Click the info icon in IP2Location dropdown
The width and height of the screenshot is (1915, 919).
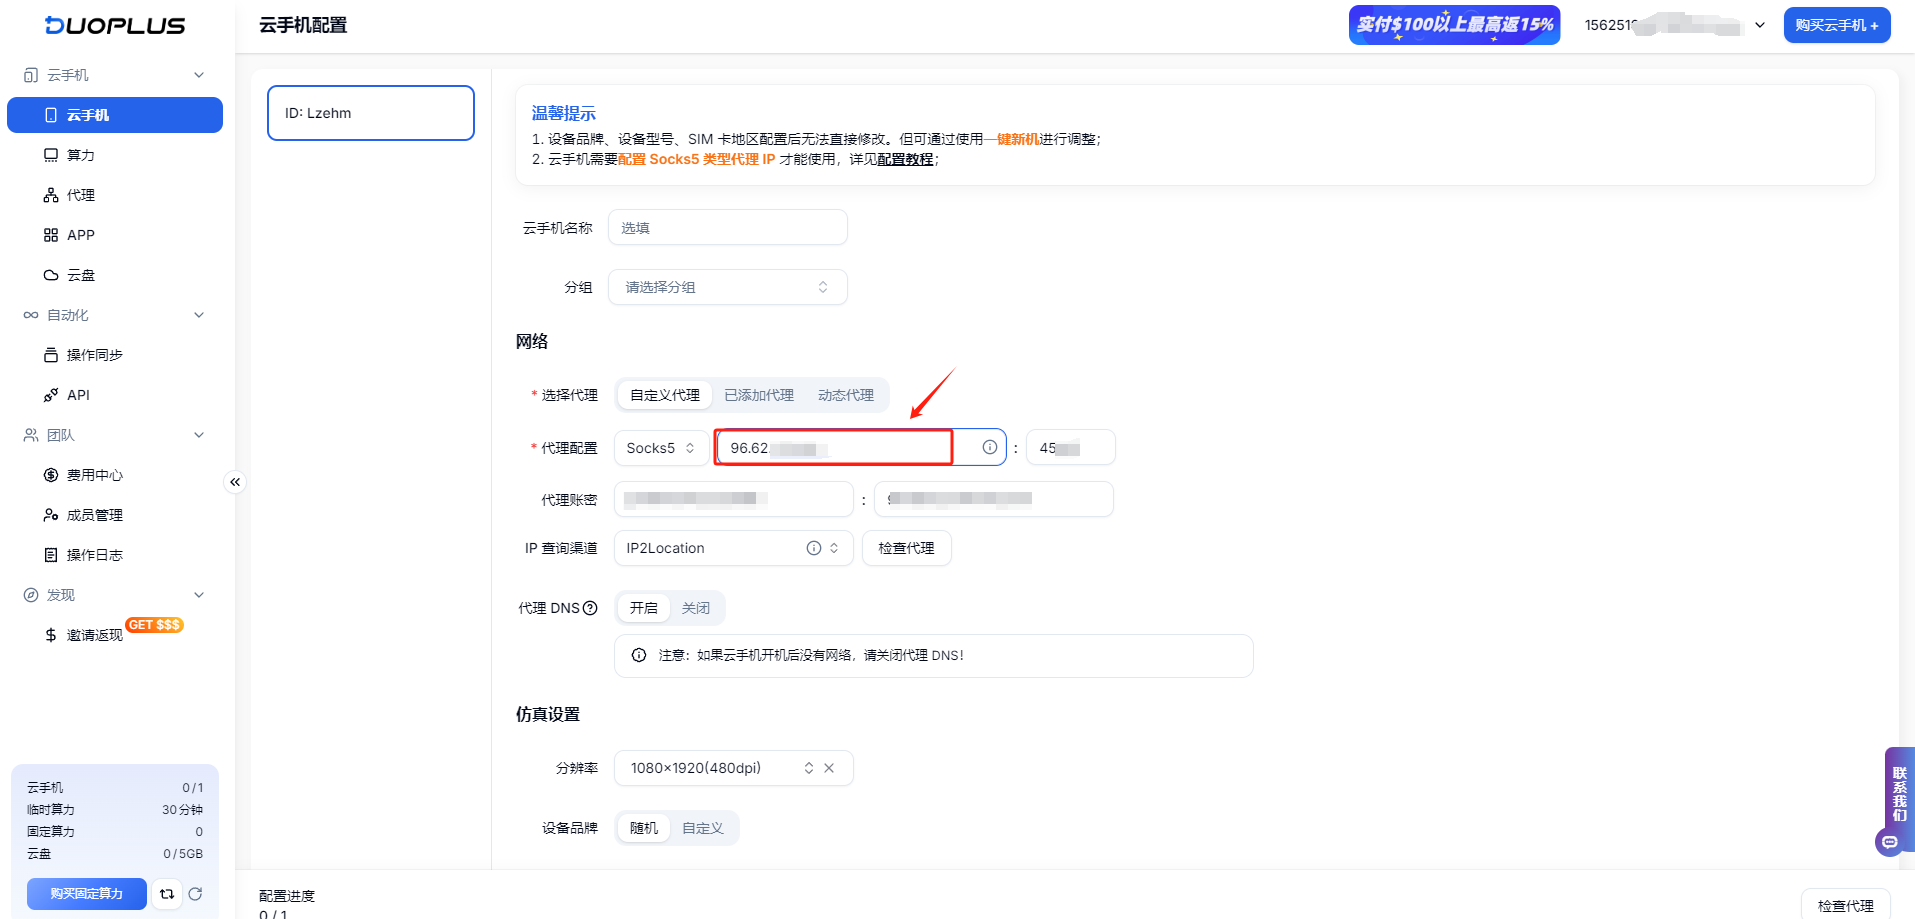(x=814, y=548)
